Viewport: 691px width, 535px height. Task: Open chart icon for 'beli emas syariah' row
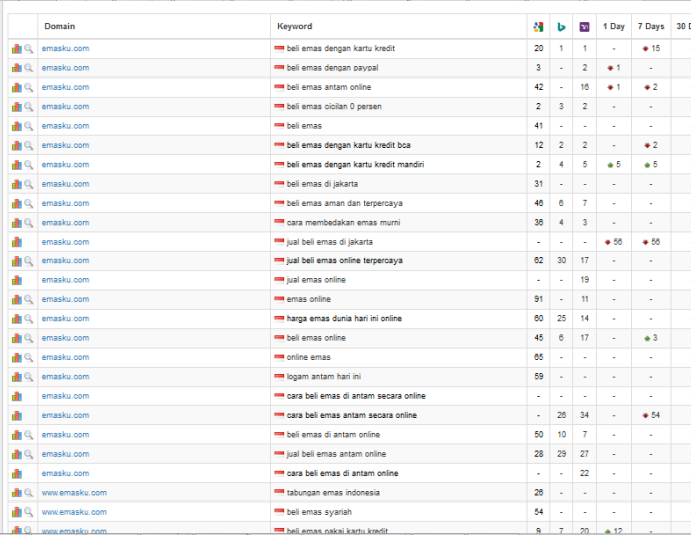[x=17, y=512]
